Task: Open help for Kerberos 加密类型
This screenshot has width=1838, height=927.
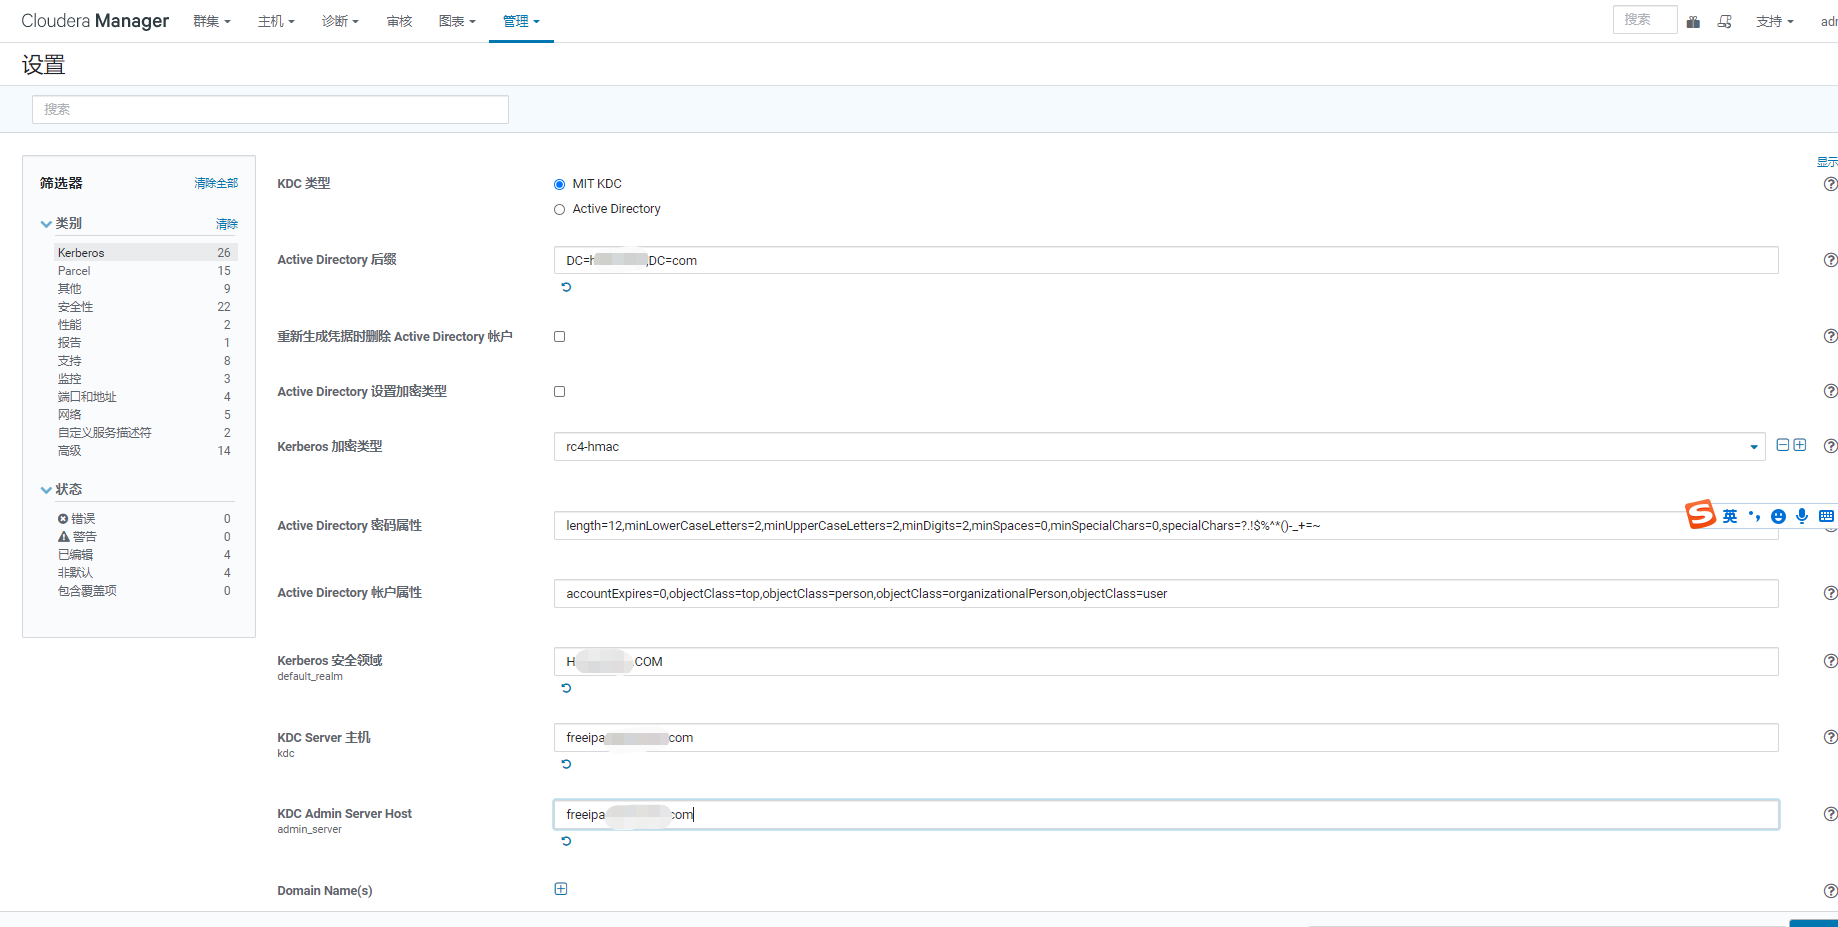Action: click(1830, 446)
